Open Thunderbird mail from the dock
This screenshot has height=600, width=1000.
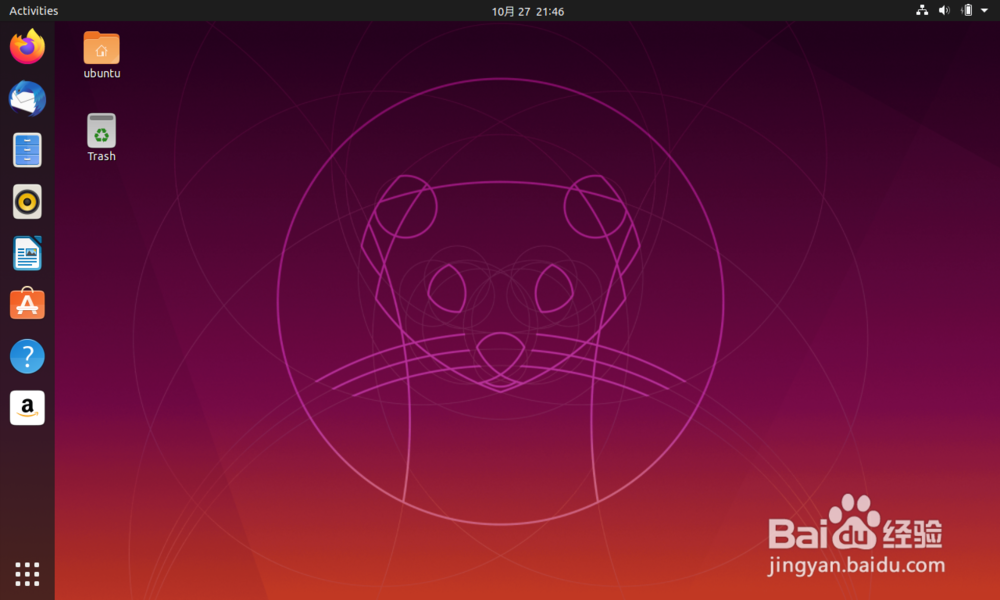tap(27, 98)
